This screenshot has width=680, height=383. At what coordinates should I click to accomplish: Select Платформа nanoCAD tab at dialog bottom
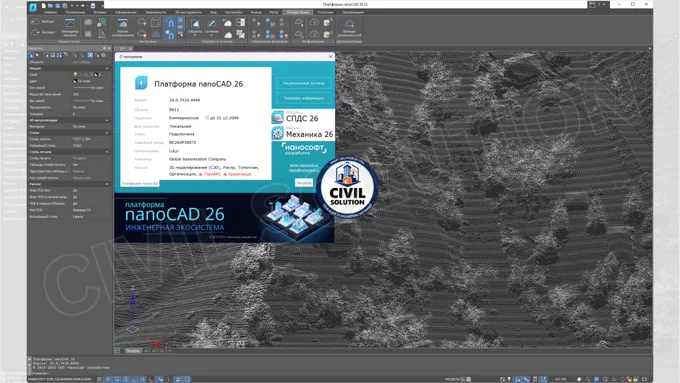point(140,183)
